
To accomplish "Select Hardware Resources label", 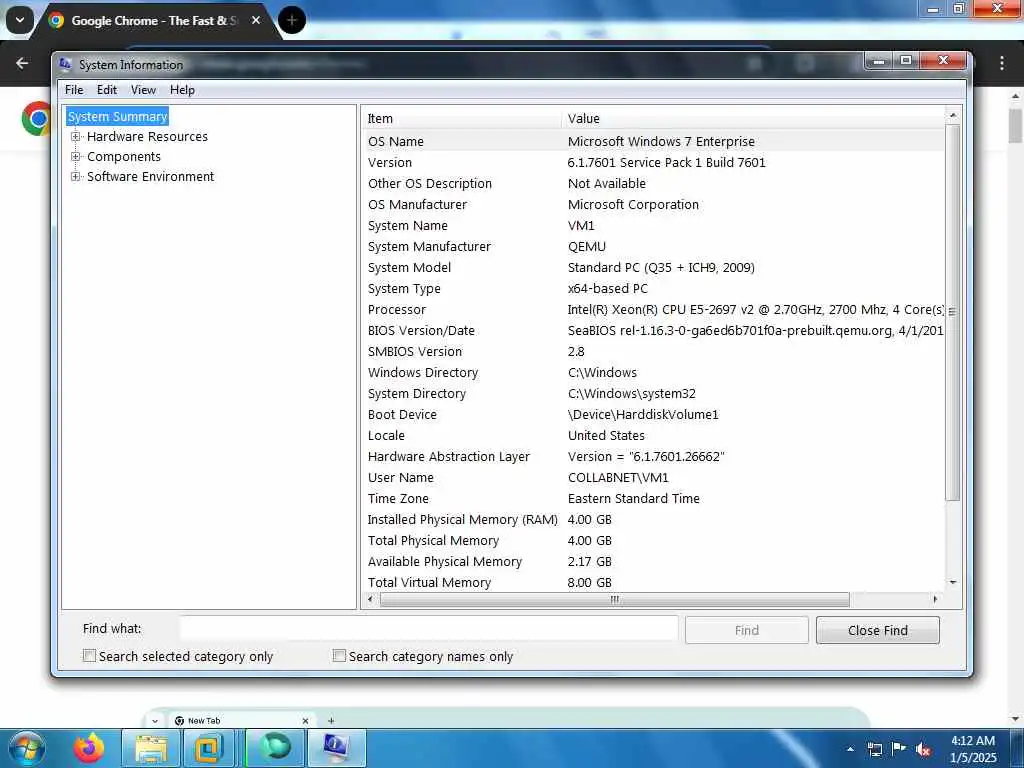I will pyautogui.click(x=148, y=136).
